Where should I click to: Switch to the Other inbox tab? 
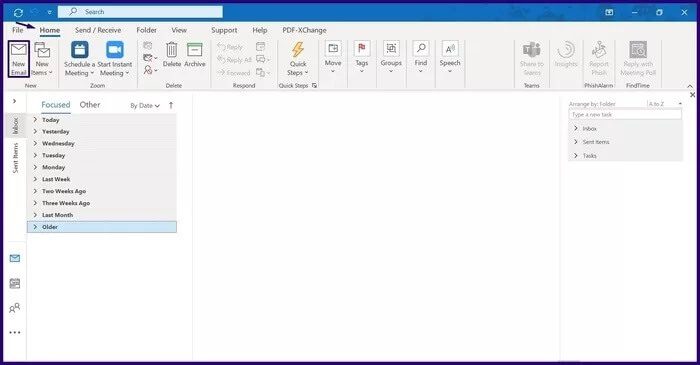coord(90,105)
